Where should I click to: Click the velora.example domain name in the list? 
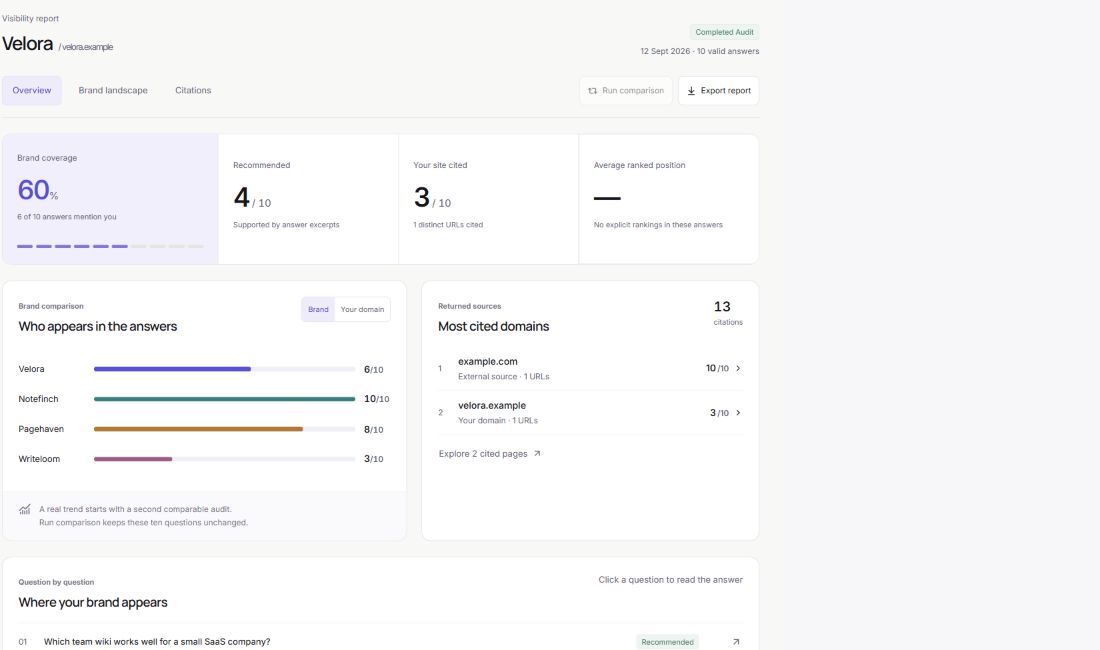[492, 405]
